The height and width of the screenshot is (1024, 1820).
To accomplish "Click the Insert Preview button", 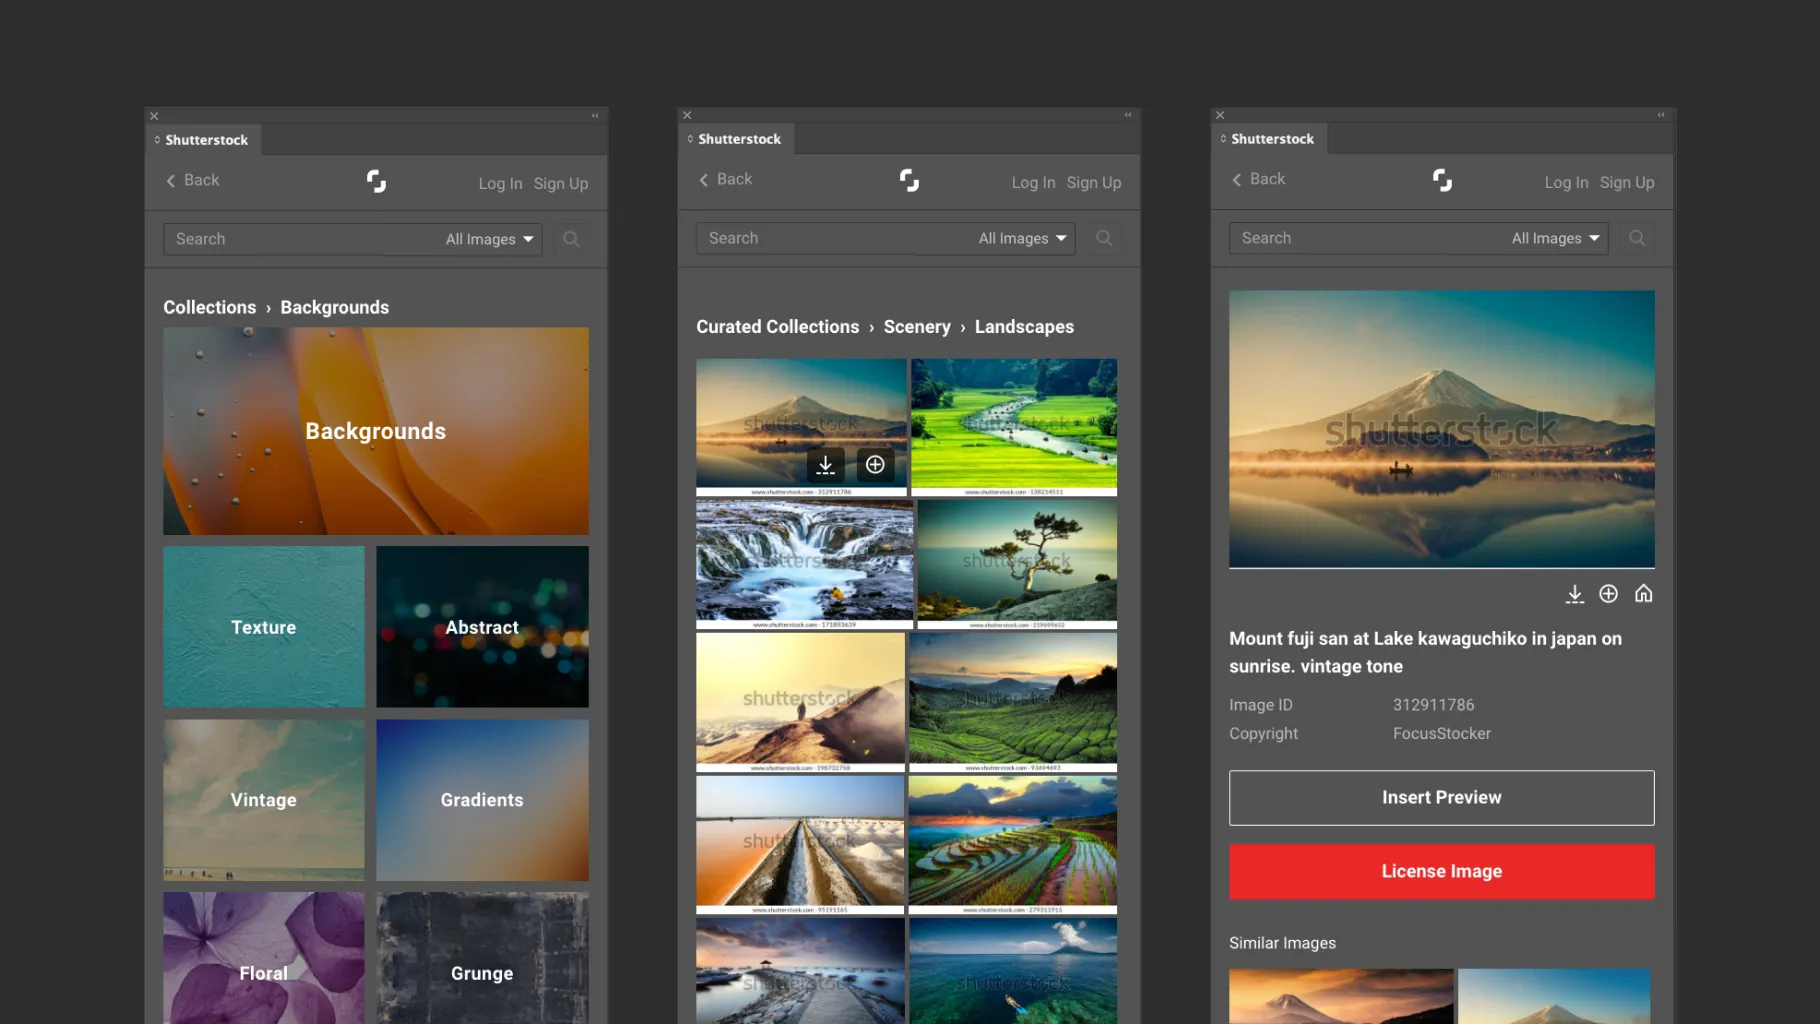I will click(1442, 798).
